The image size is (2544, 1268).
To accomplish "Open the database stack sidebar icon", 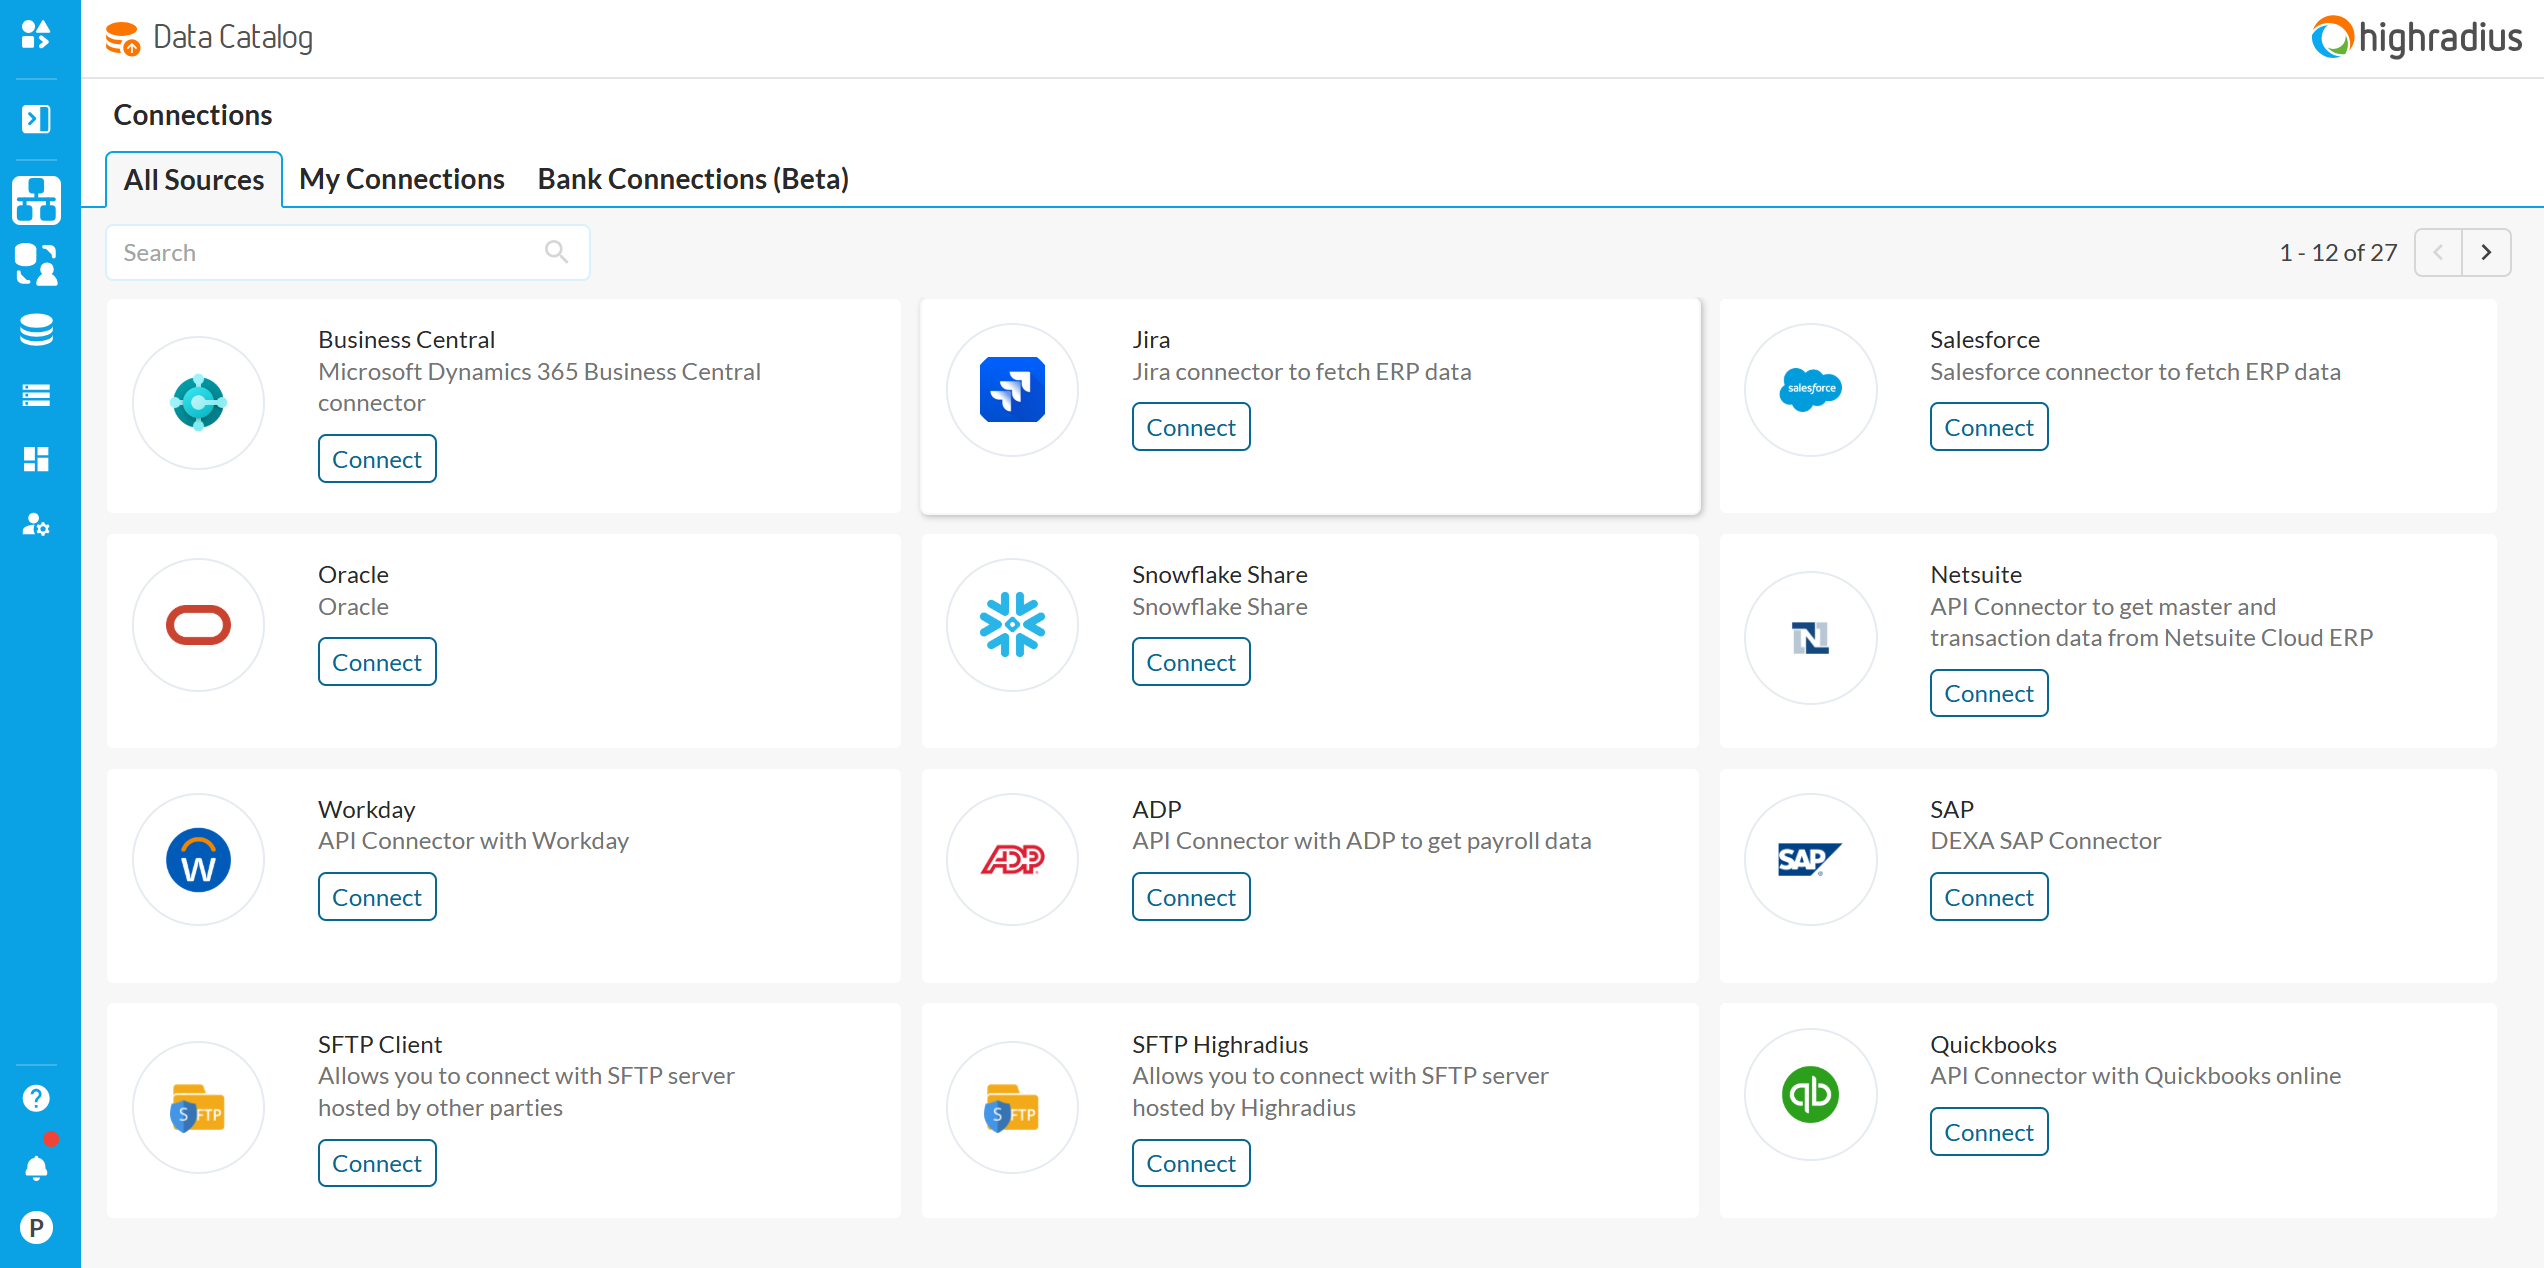I will point(36,330).
